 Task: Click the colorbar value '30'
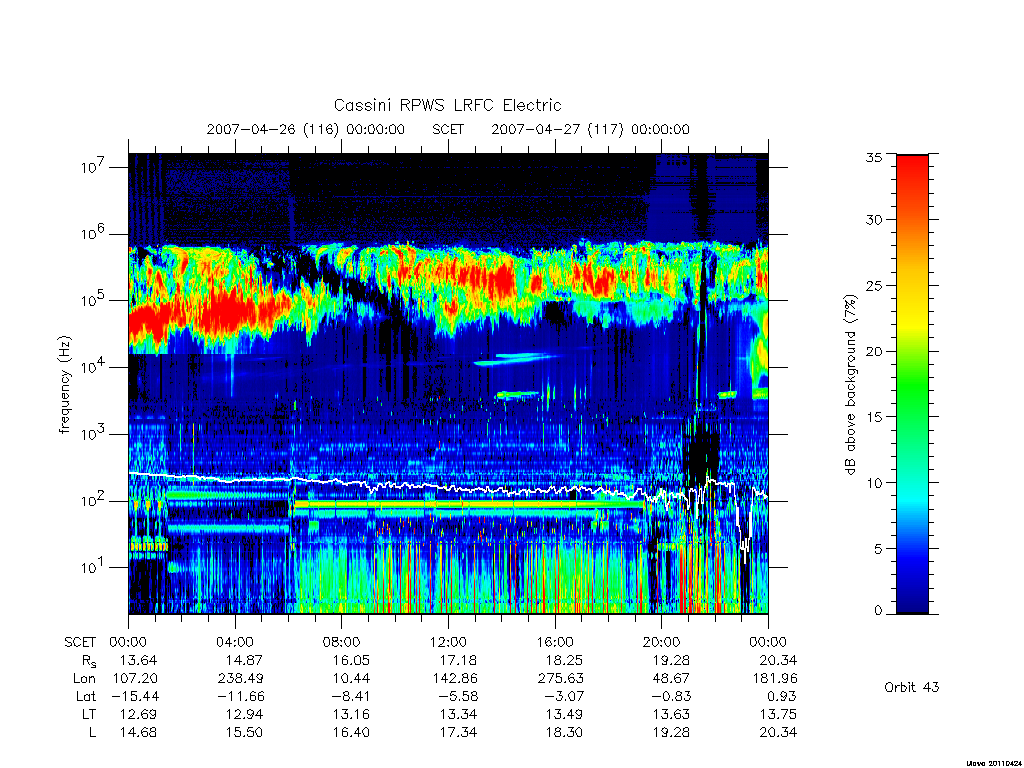[x=874, y=220]
